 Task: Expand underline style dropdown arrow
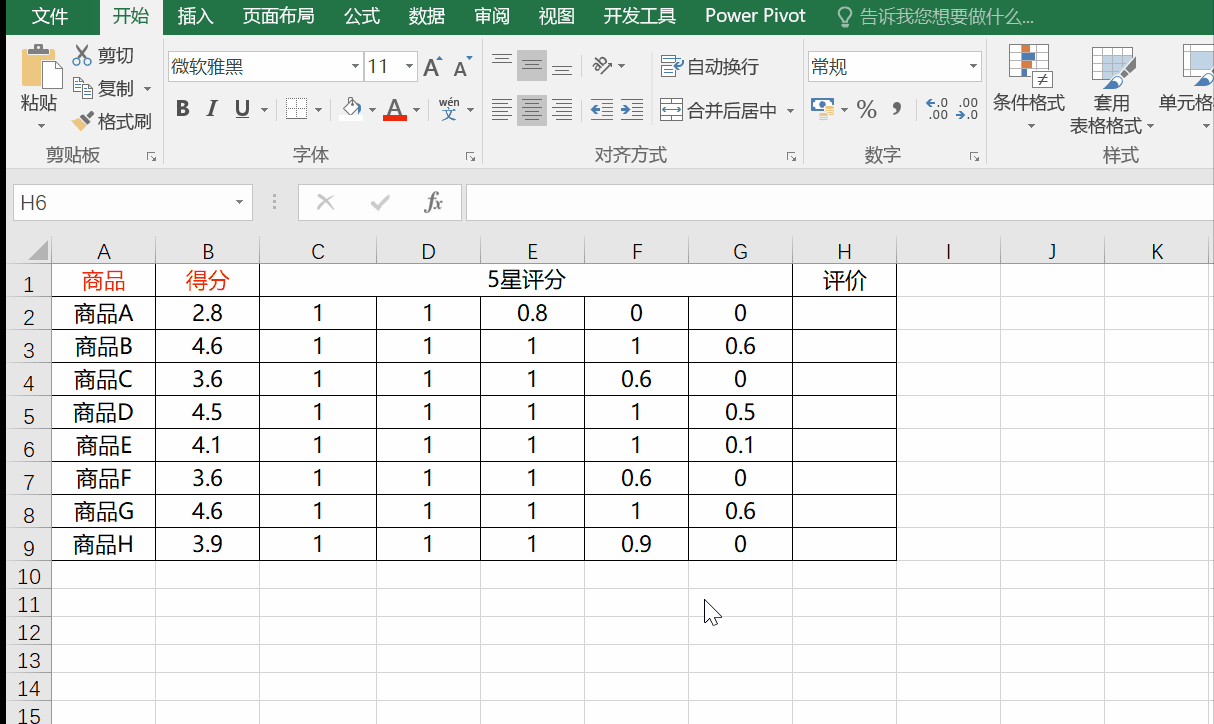pos(265,110)
